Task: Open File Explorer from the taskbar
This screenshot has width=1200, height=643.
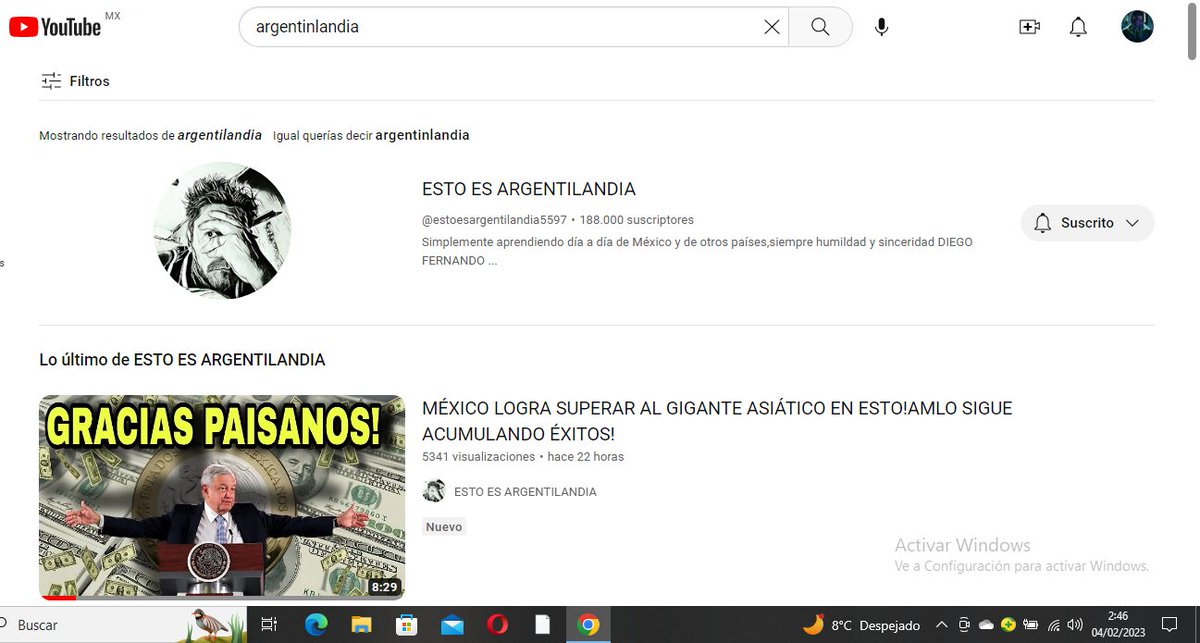Action: (x=361, y=625)
